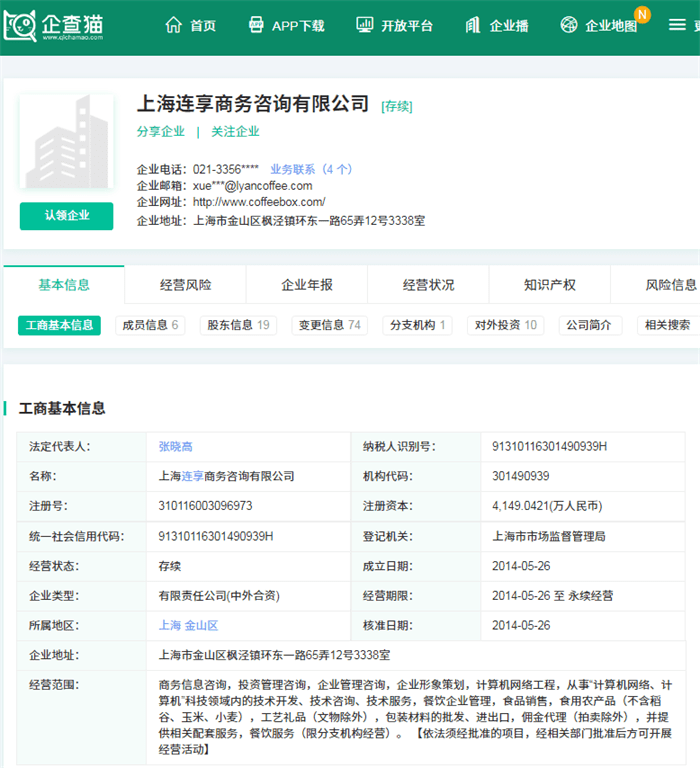This screenshot has width=700, height=768.
Task: Click organization code 301490939
Action: [x=520, y=476]
